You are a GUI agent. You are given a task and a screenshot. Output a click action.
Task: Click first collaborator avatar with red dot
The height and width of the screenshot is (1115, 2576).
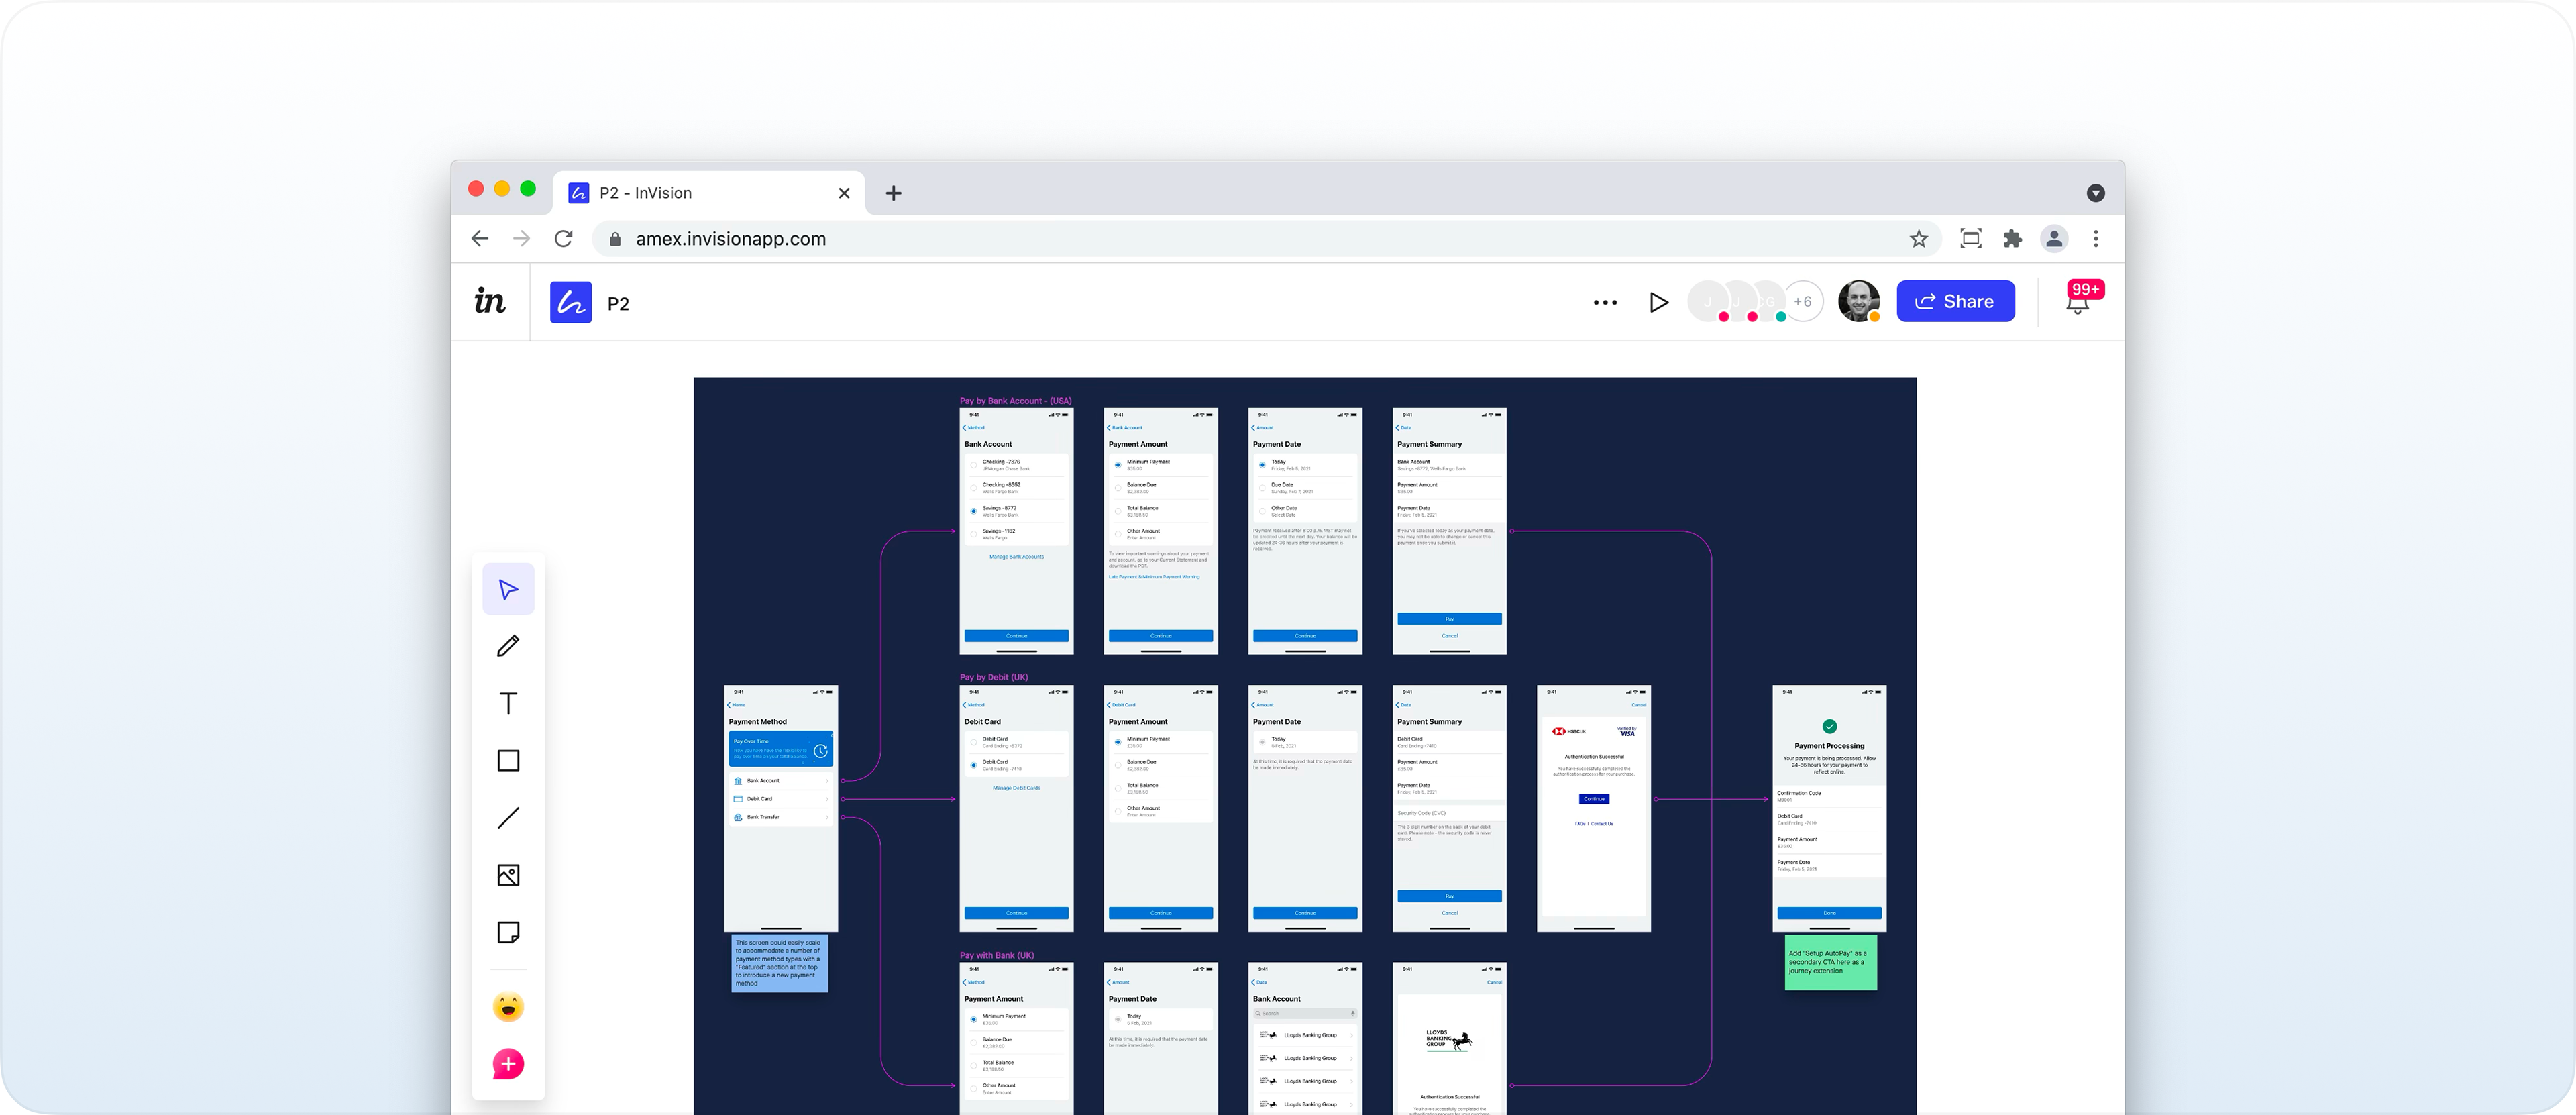(1708, 301)
